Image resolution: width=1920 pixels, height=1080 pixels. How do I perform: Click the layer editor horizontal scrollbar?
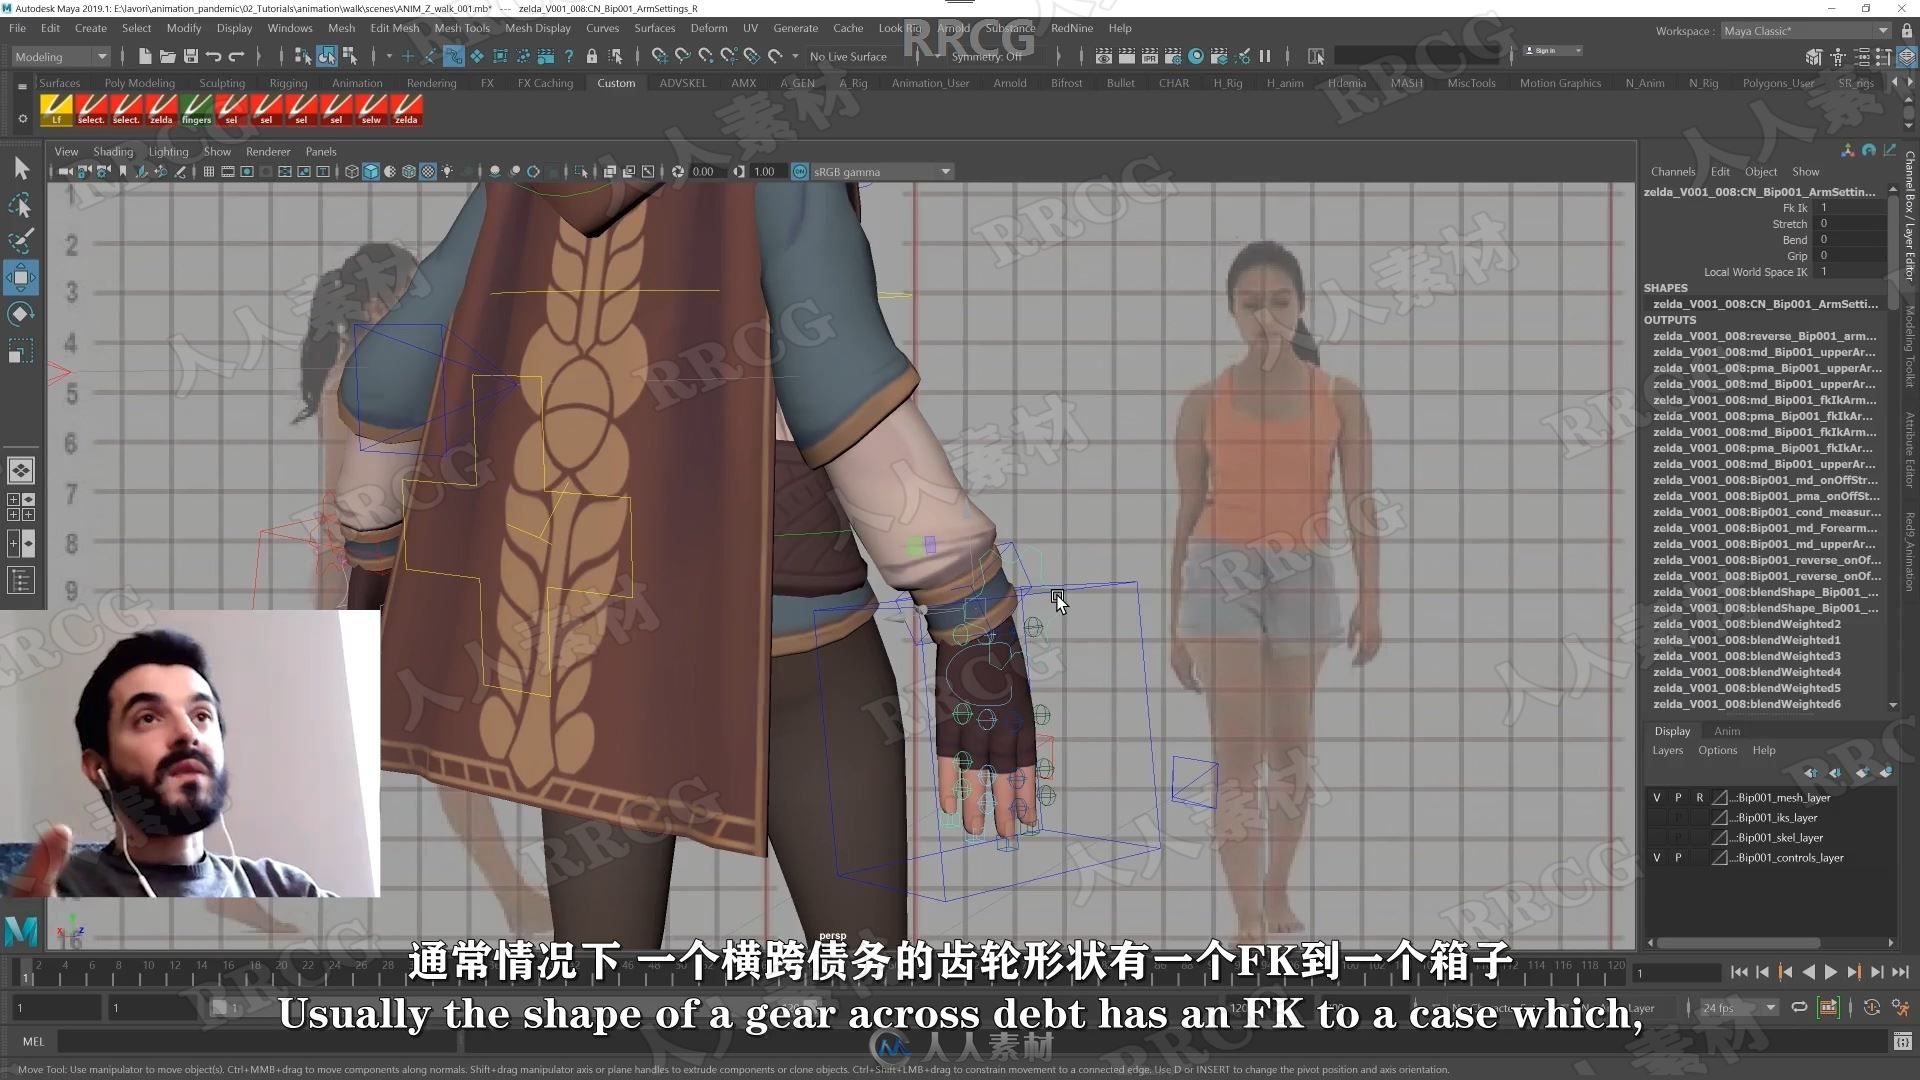pos(1739,943)
